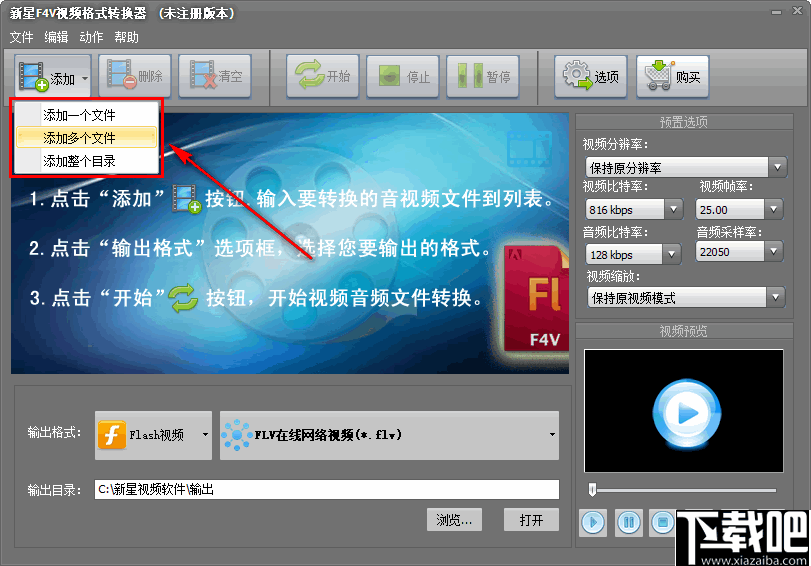The height and width of the screenshot is (566, 811).
Task: Close the 新星F4V视频格式转换器 window
Action: (x=797, y=10)
